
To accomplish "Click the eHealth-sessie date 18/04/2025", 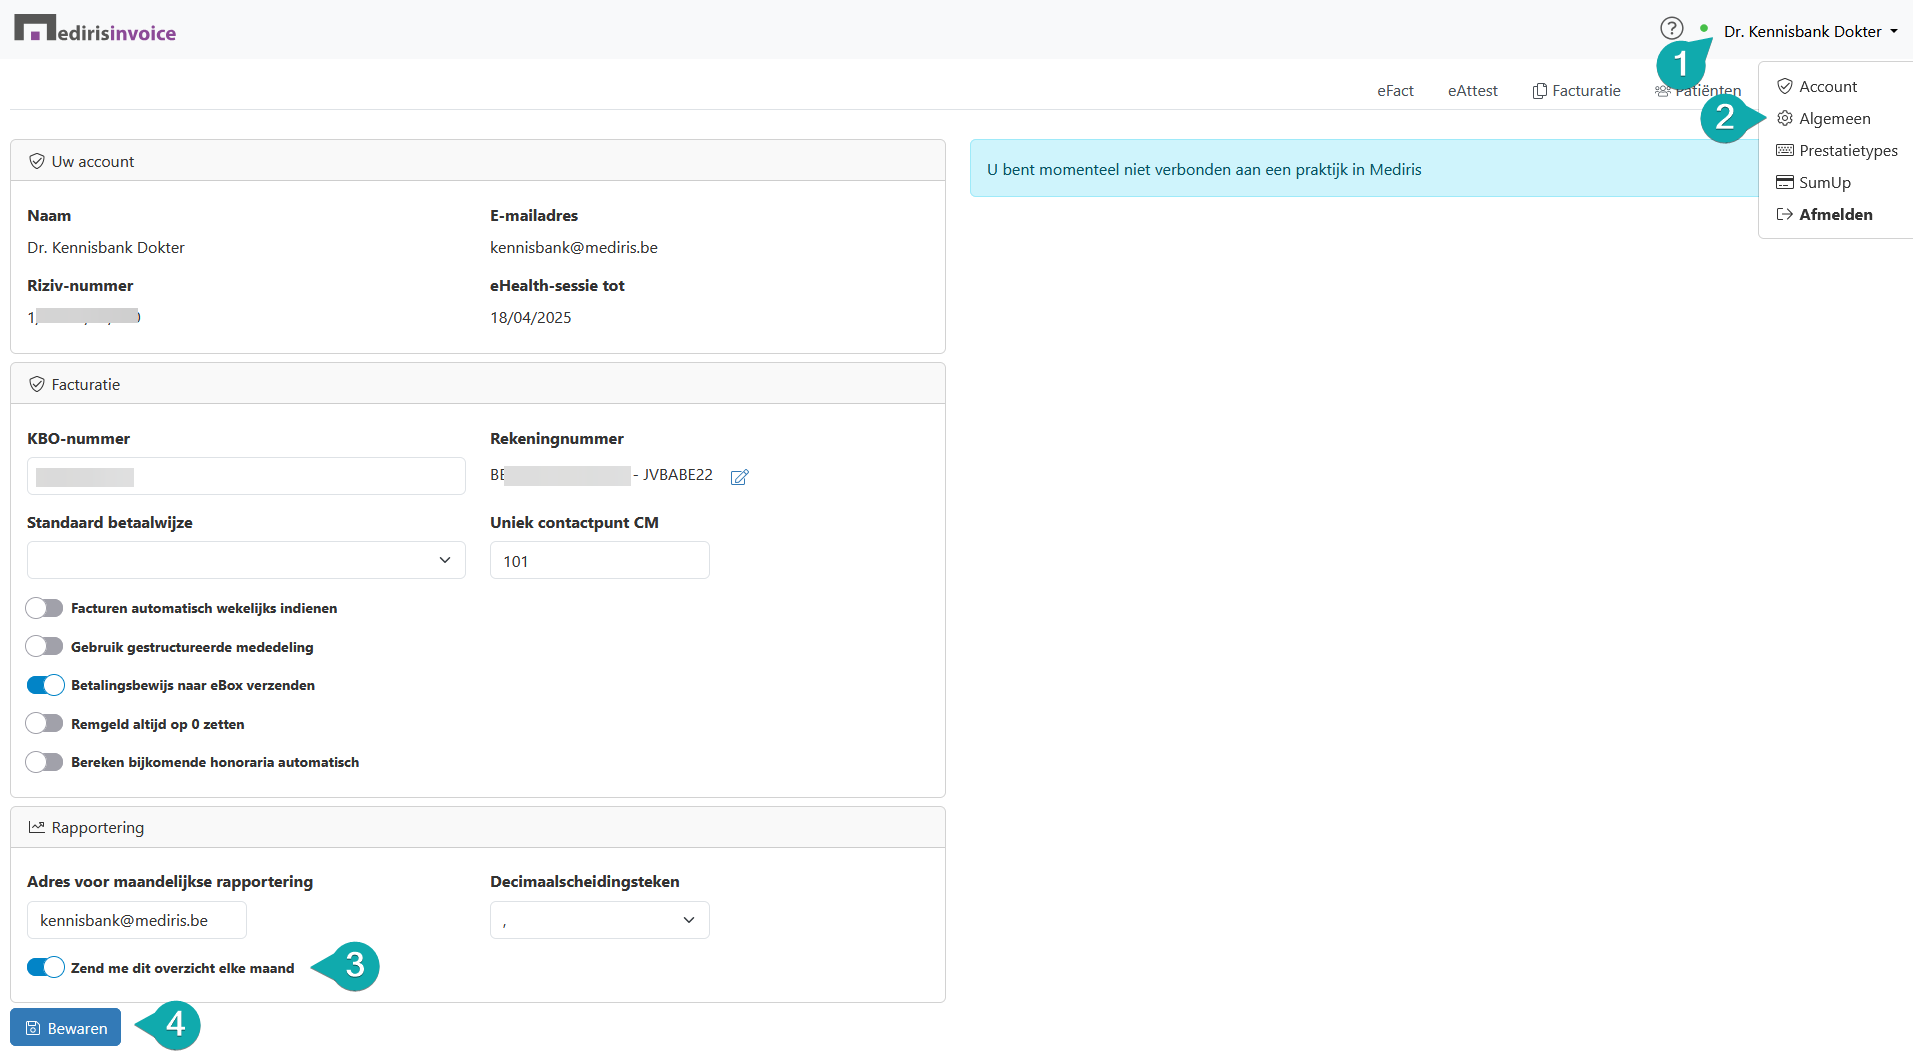I will [x=531, y=318].
